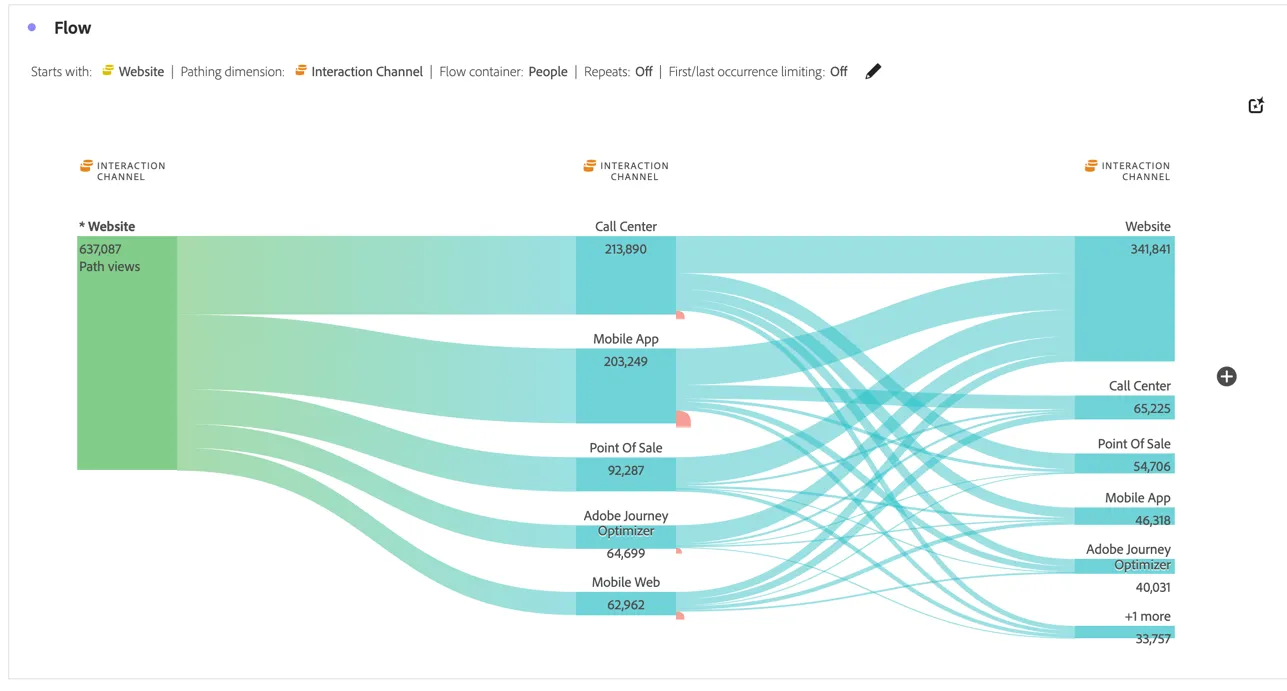Expand the '+1 more' node in last column
The width and height of the screenshot is (1287, 691).
(1125, 631)
